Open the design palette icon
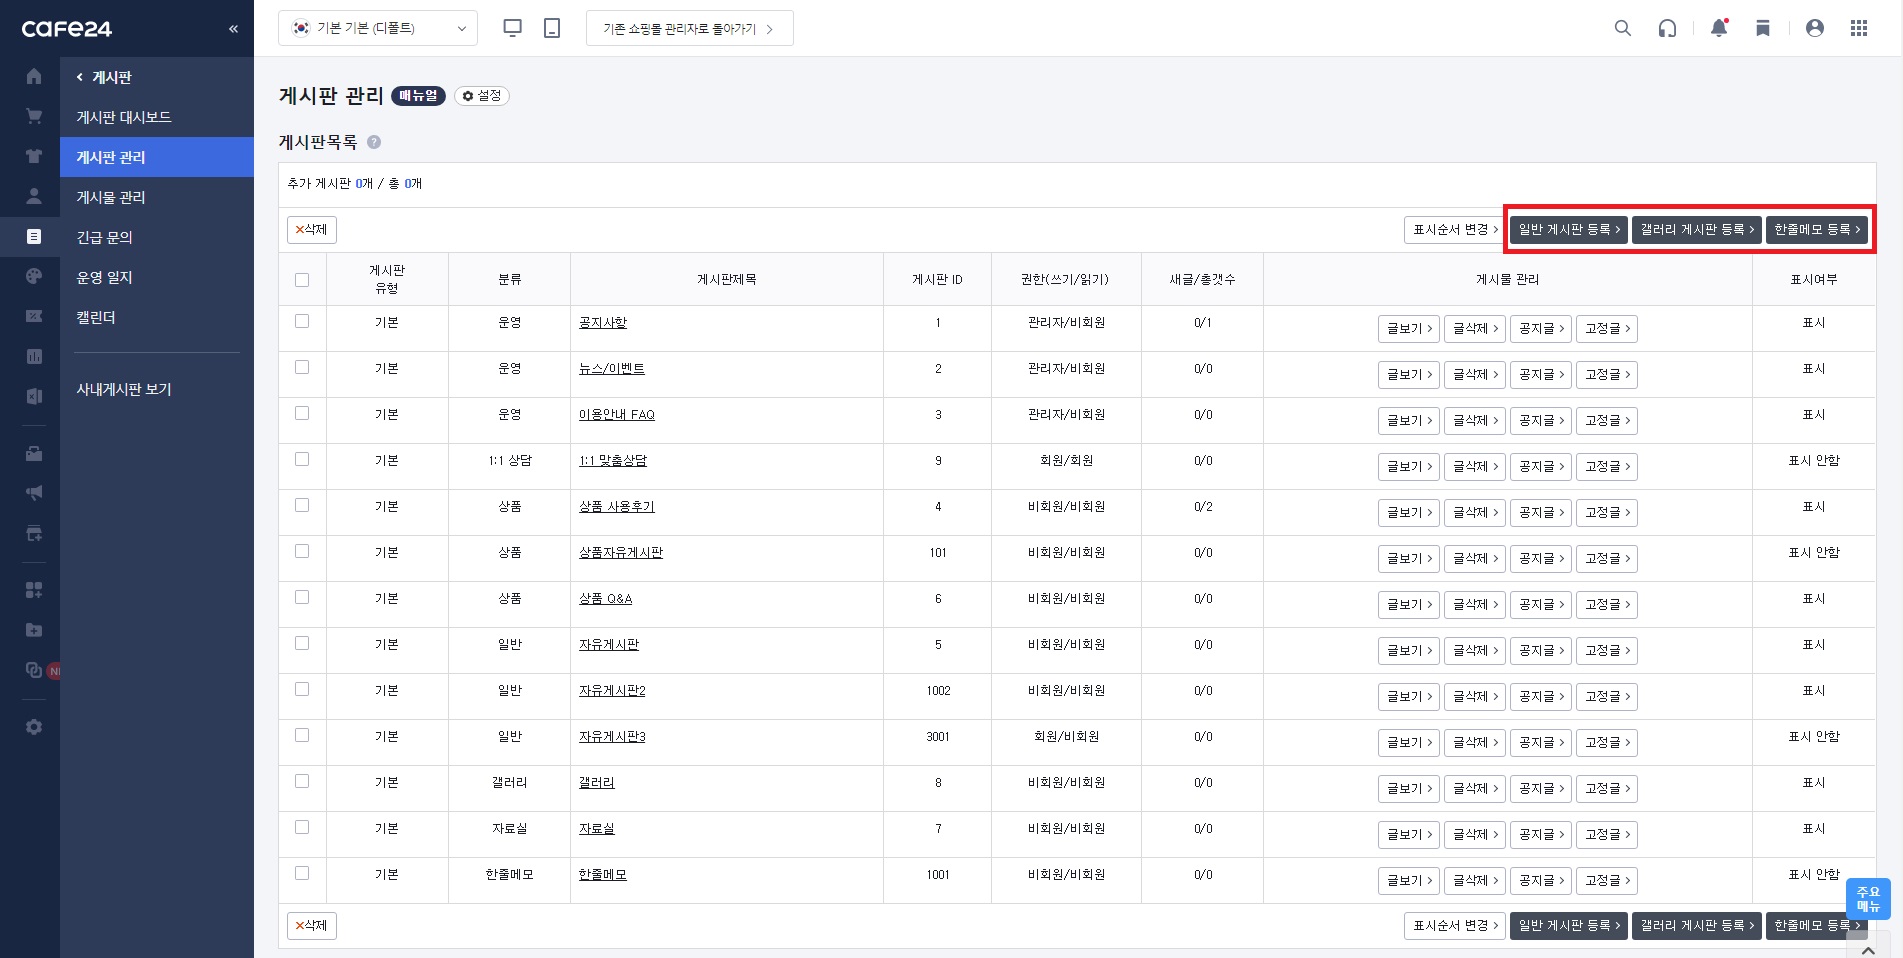Image resolution: width=1903 pixels, height=958 pixels. (x=34, y=276)
